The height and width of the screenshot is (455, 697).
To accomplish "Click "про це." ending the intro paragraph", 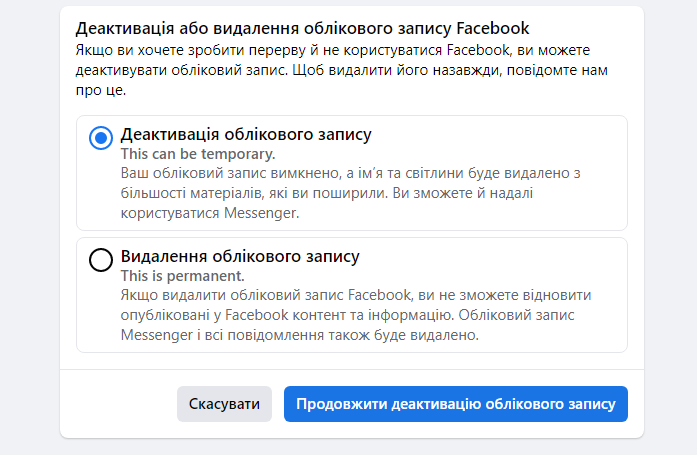I will coord(100,90).
